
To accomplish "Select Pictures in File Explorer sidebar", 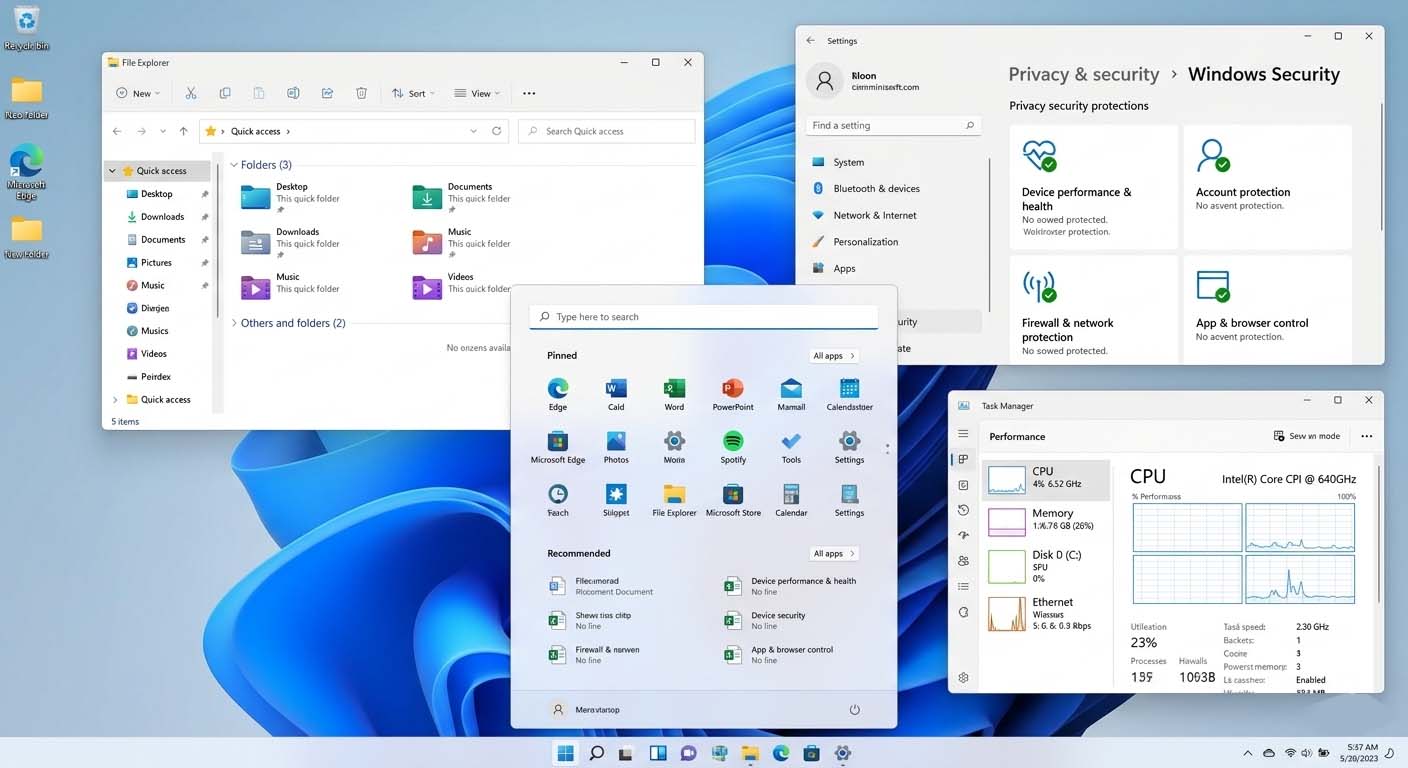I will pyautogui.click(x=157, y=262).
